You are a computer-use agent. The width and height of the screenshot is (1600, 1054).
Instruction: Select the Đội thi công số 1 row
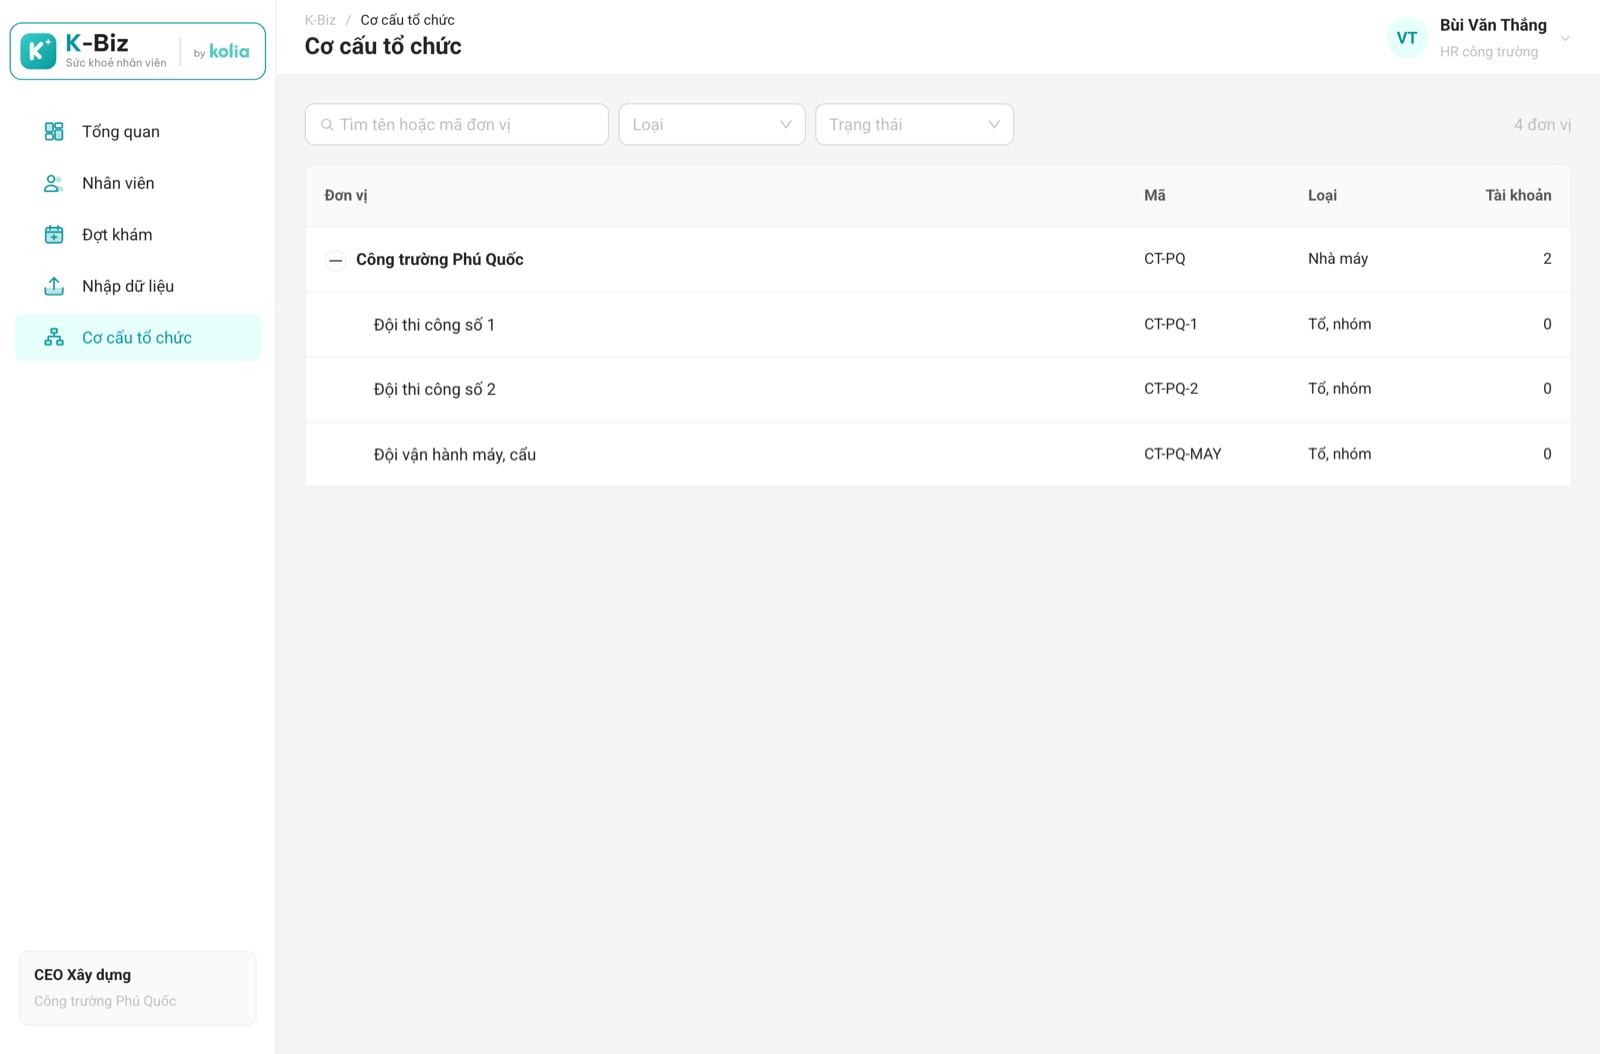pos(938,325)
